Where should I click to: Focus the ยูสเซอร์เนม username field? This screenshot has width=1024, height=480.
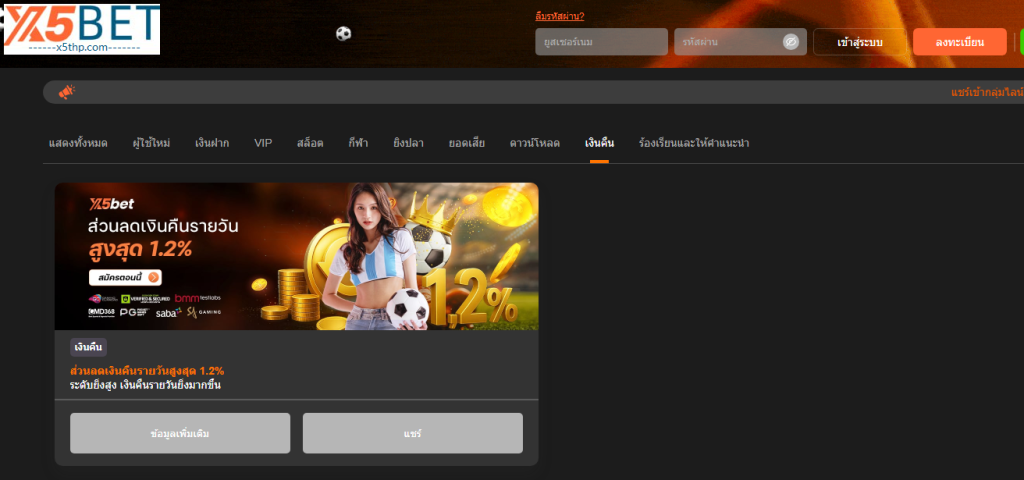(601, 42)
